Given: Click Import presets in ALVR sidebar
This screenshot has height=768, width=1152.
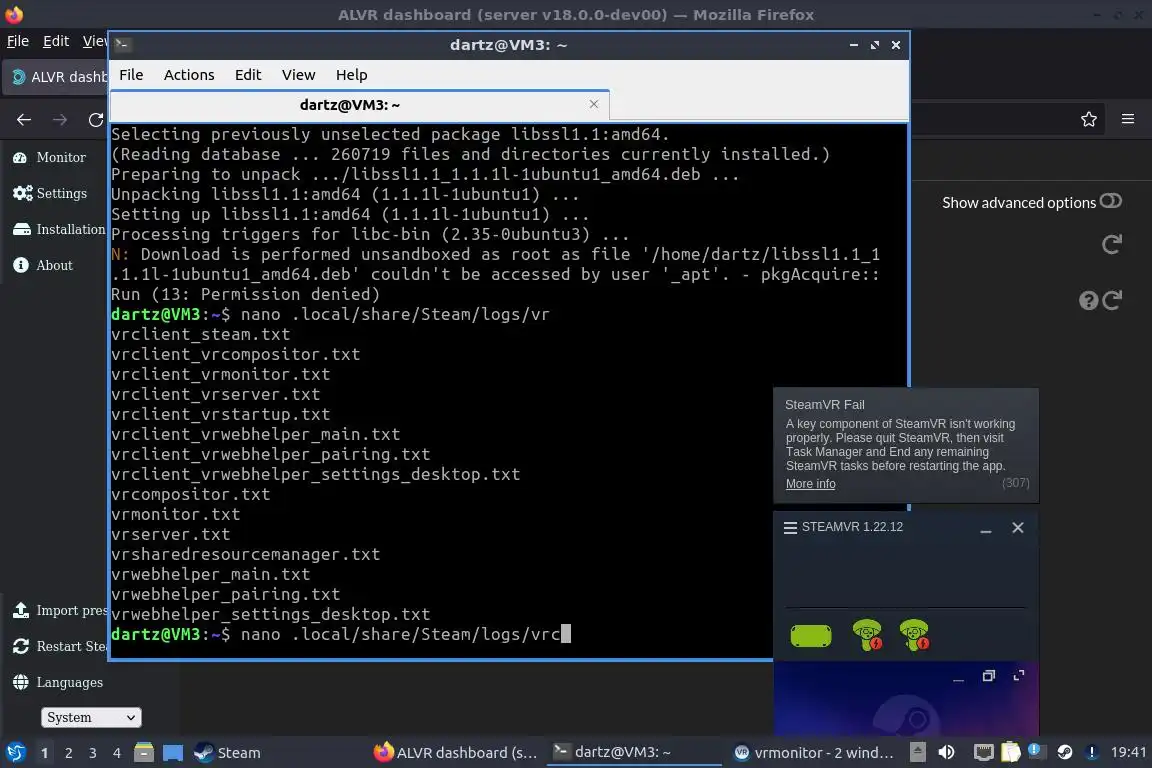Looking at the screenshot, I should [60, 611].
